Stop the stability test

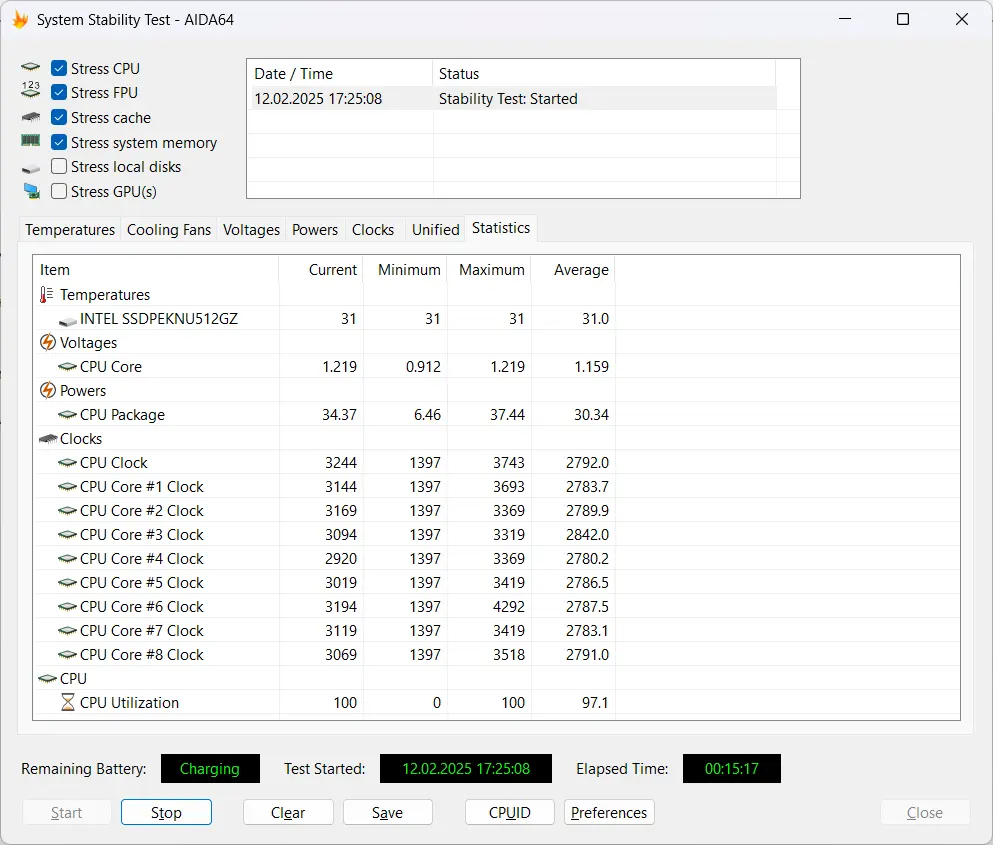(x=166, y=812)
